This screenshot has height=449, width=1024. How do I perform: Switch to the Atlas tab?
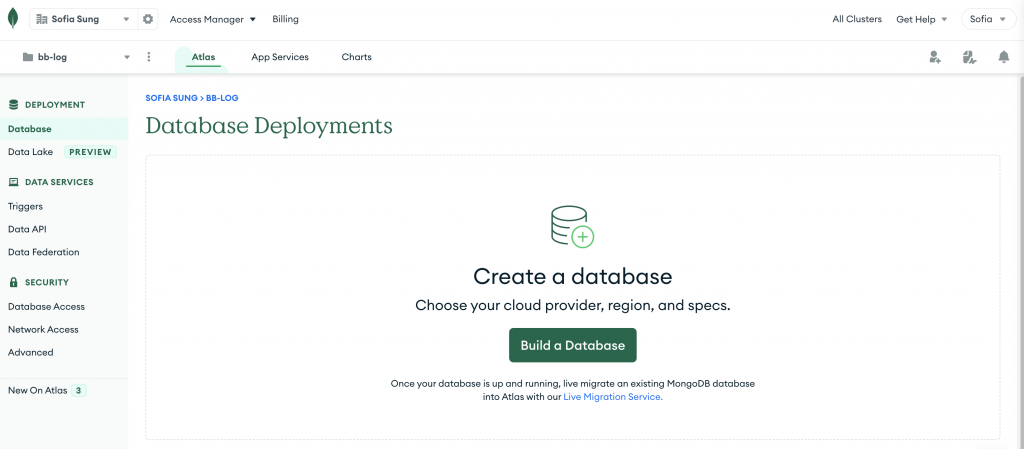click(203, 57)
